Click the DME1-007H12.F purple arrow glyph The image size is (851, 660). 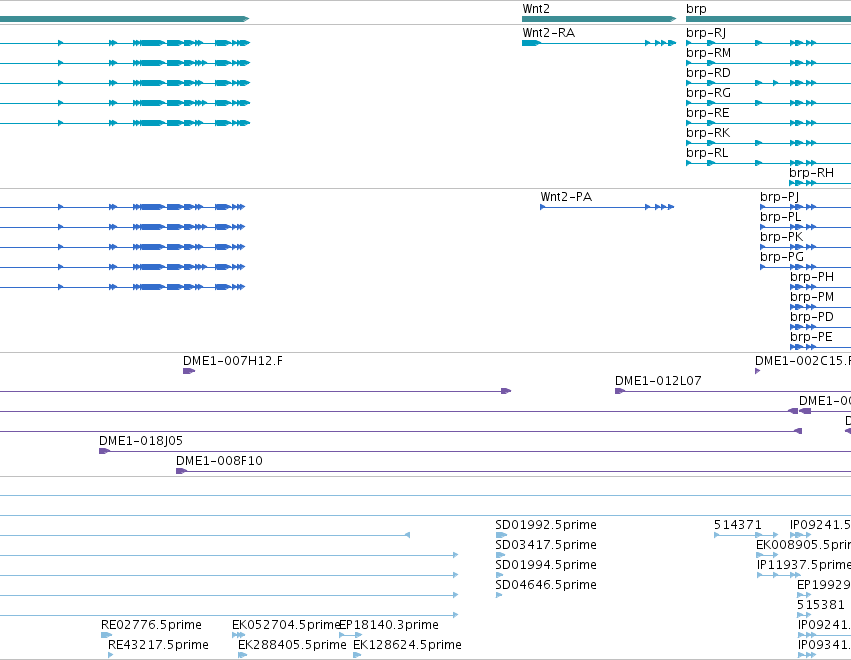point(189,371)
